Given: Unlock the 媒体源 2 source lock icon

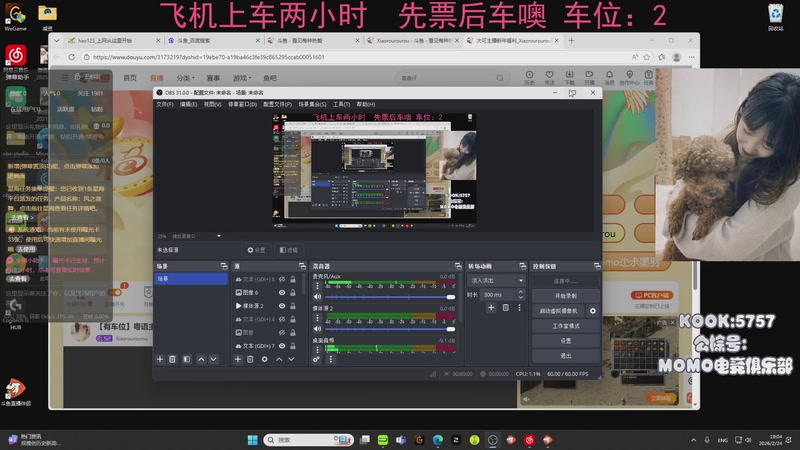Looking at the screenshot, I should click(293, 306).
